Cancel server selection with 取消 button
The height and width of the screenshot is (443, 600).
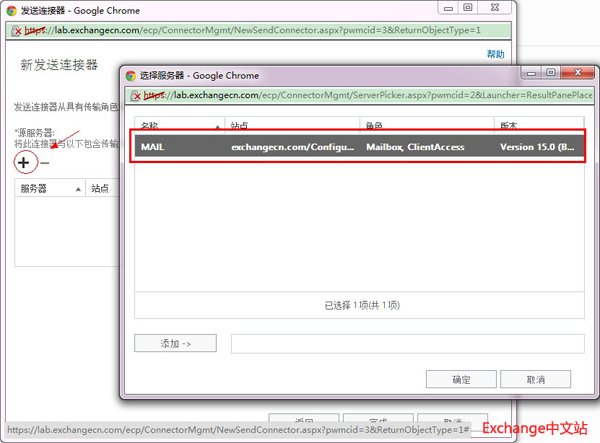point(535,380)
